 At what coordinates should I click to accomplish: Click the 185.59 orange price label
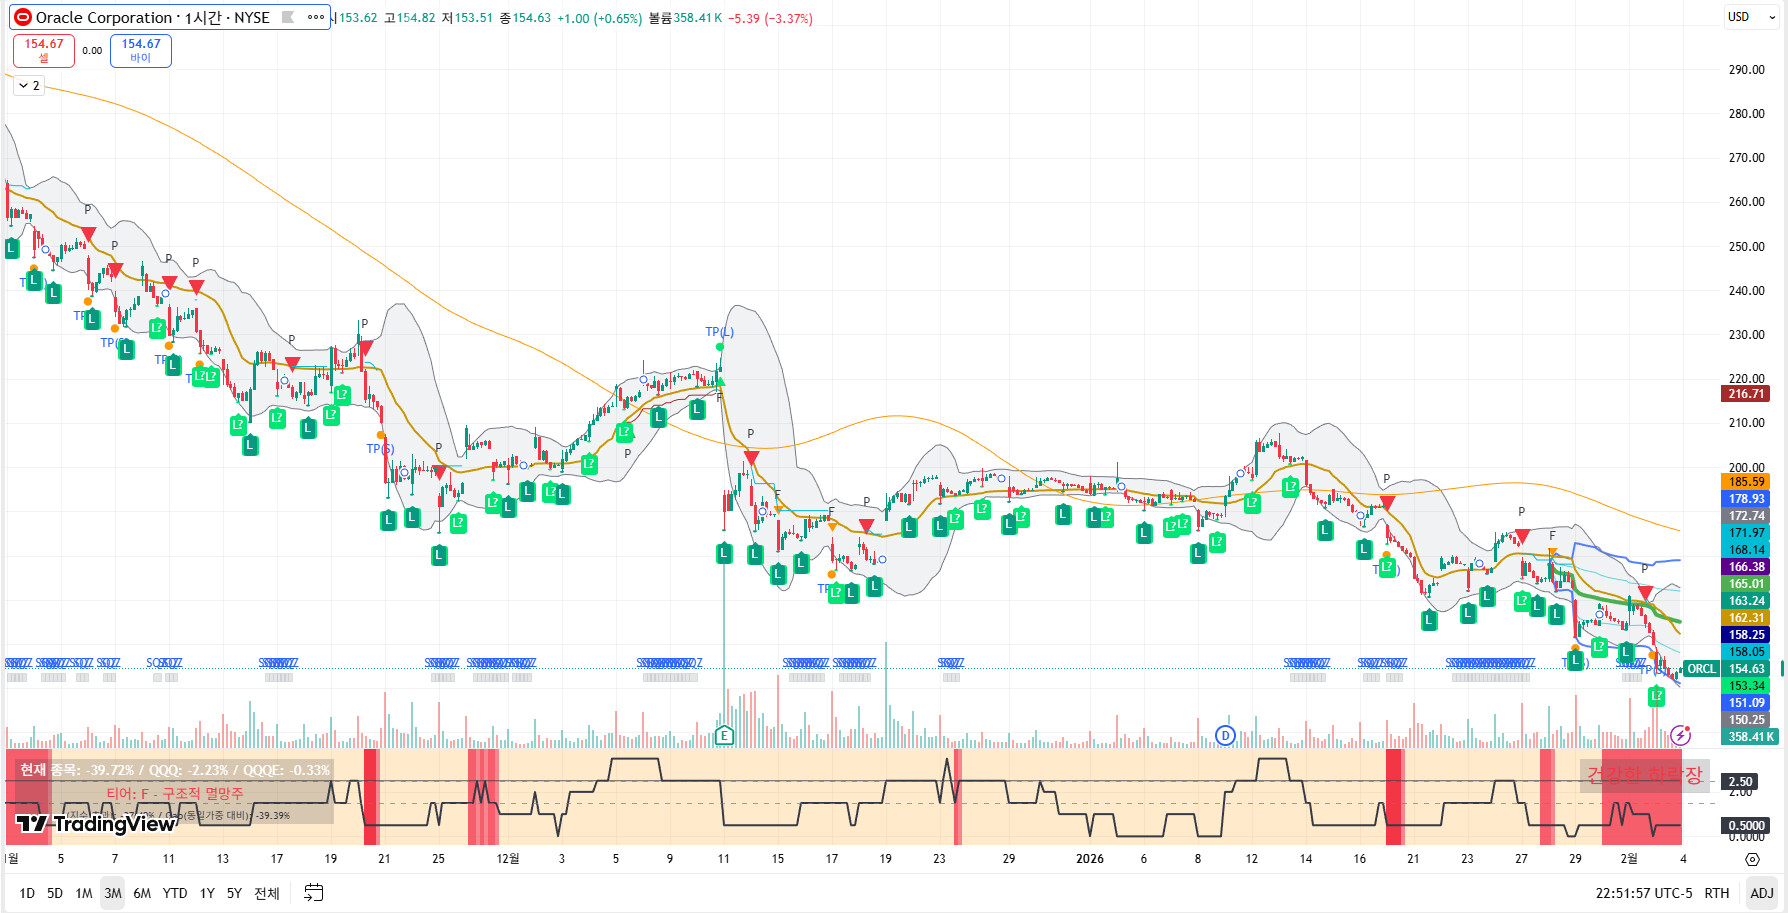click(1746, 482)
